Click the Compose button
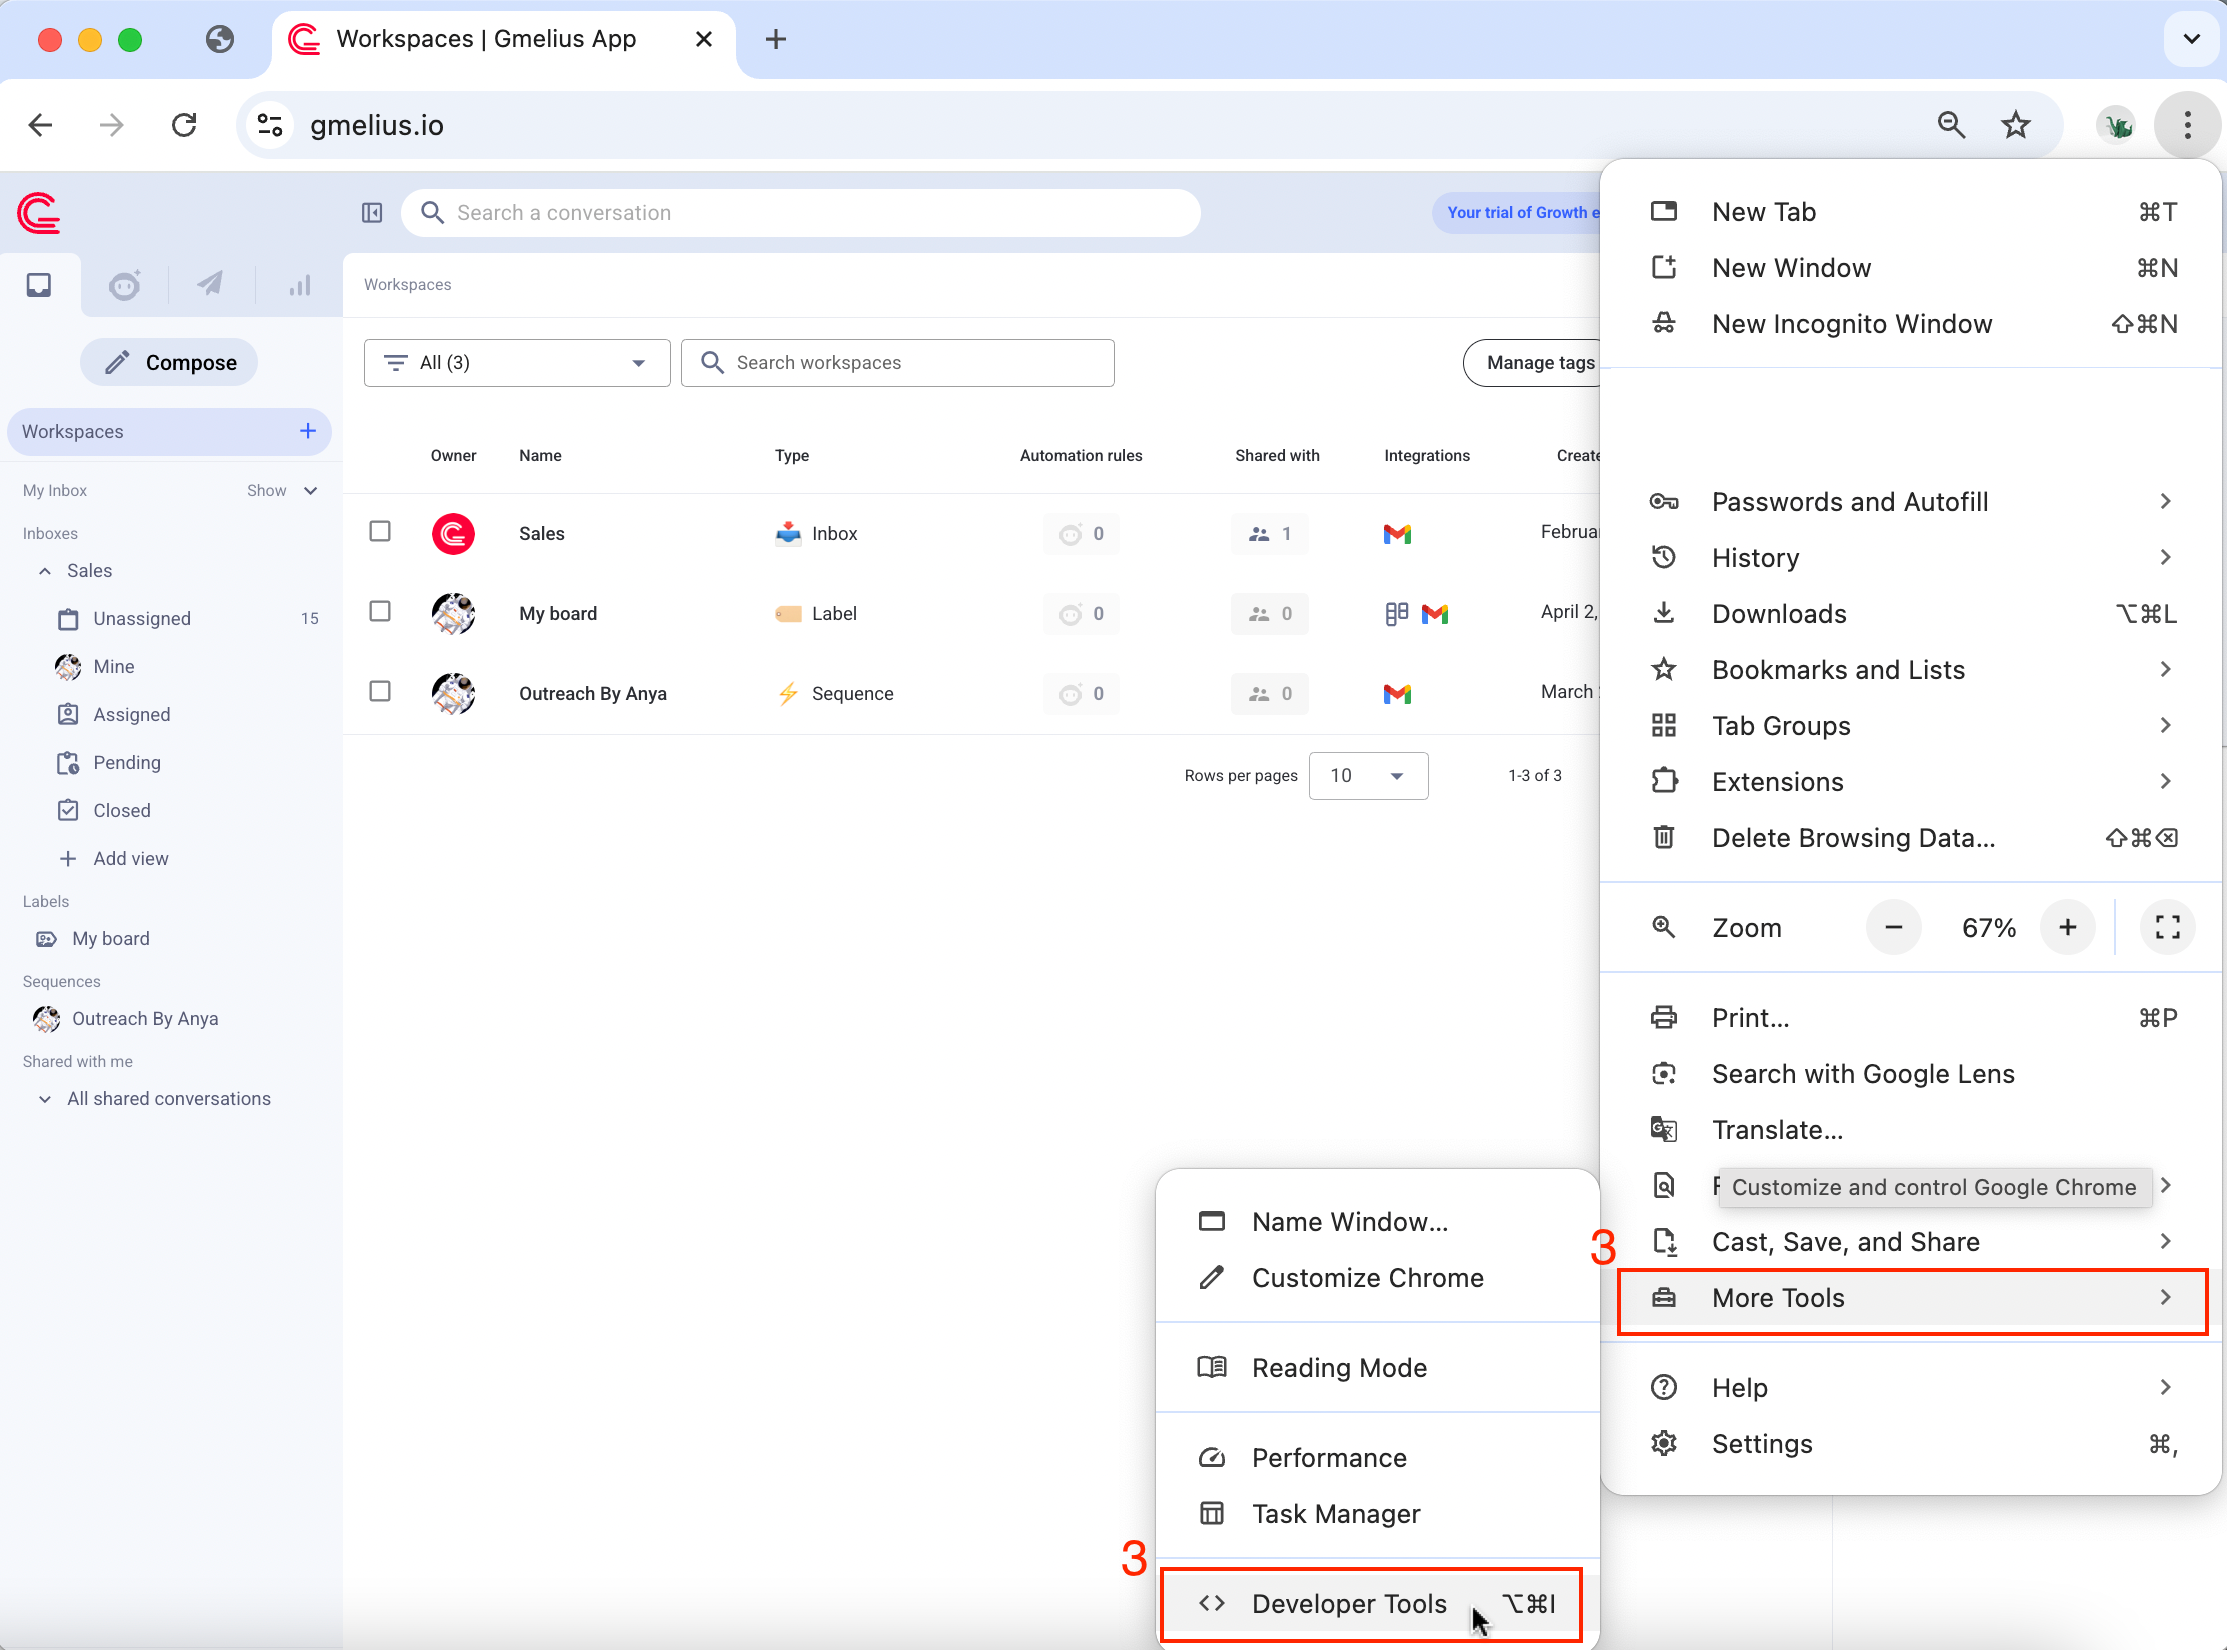This screenshot has width=2227, height=1650. [x=169, y=362]
